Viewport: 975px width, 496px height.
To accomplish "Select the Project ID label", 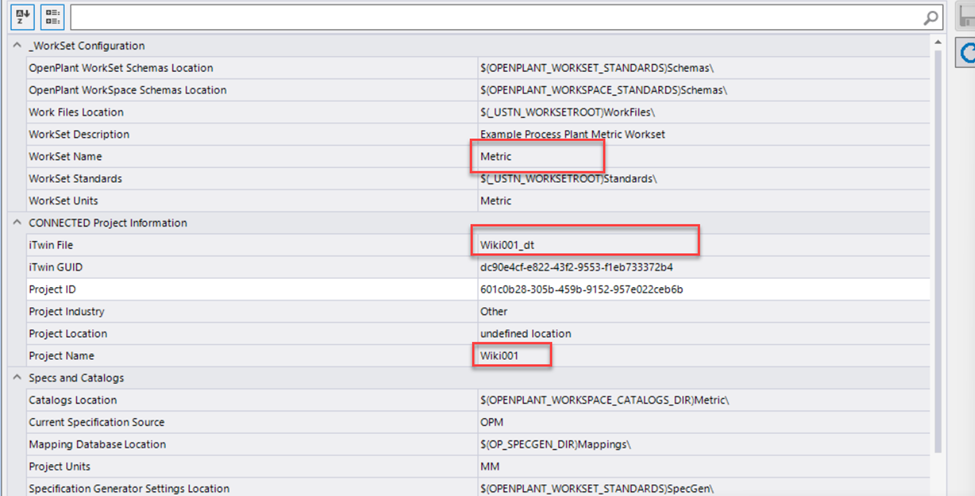I will click(52, 290).
